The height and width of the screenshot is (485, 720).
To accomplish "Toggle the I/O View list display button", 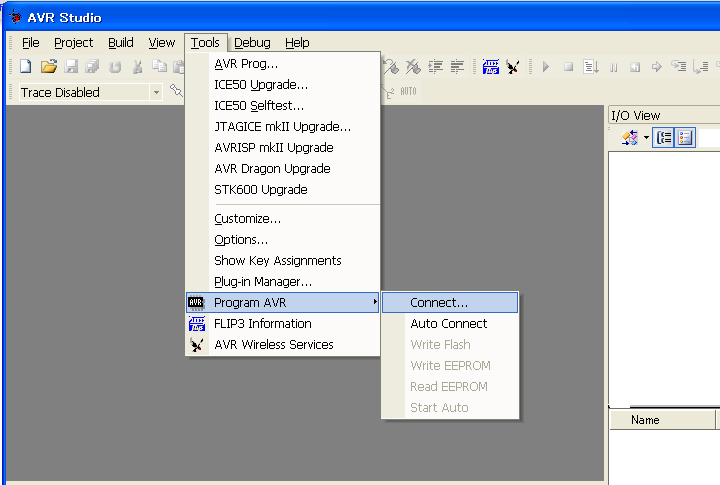I will coord(685,137).
